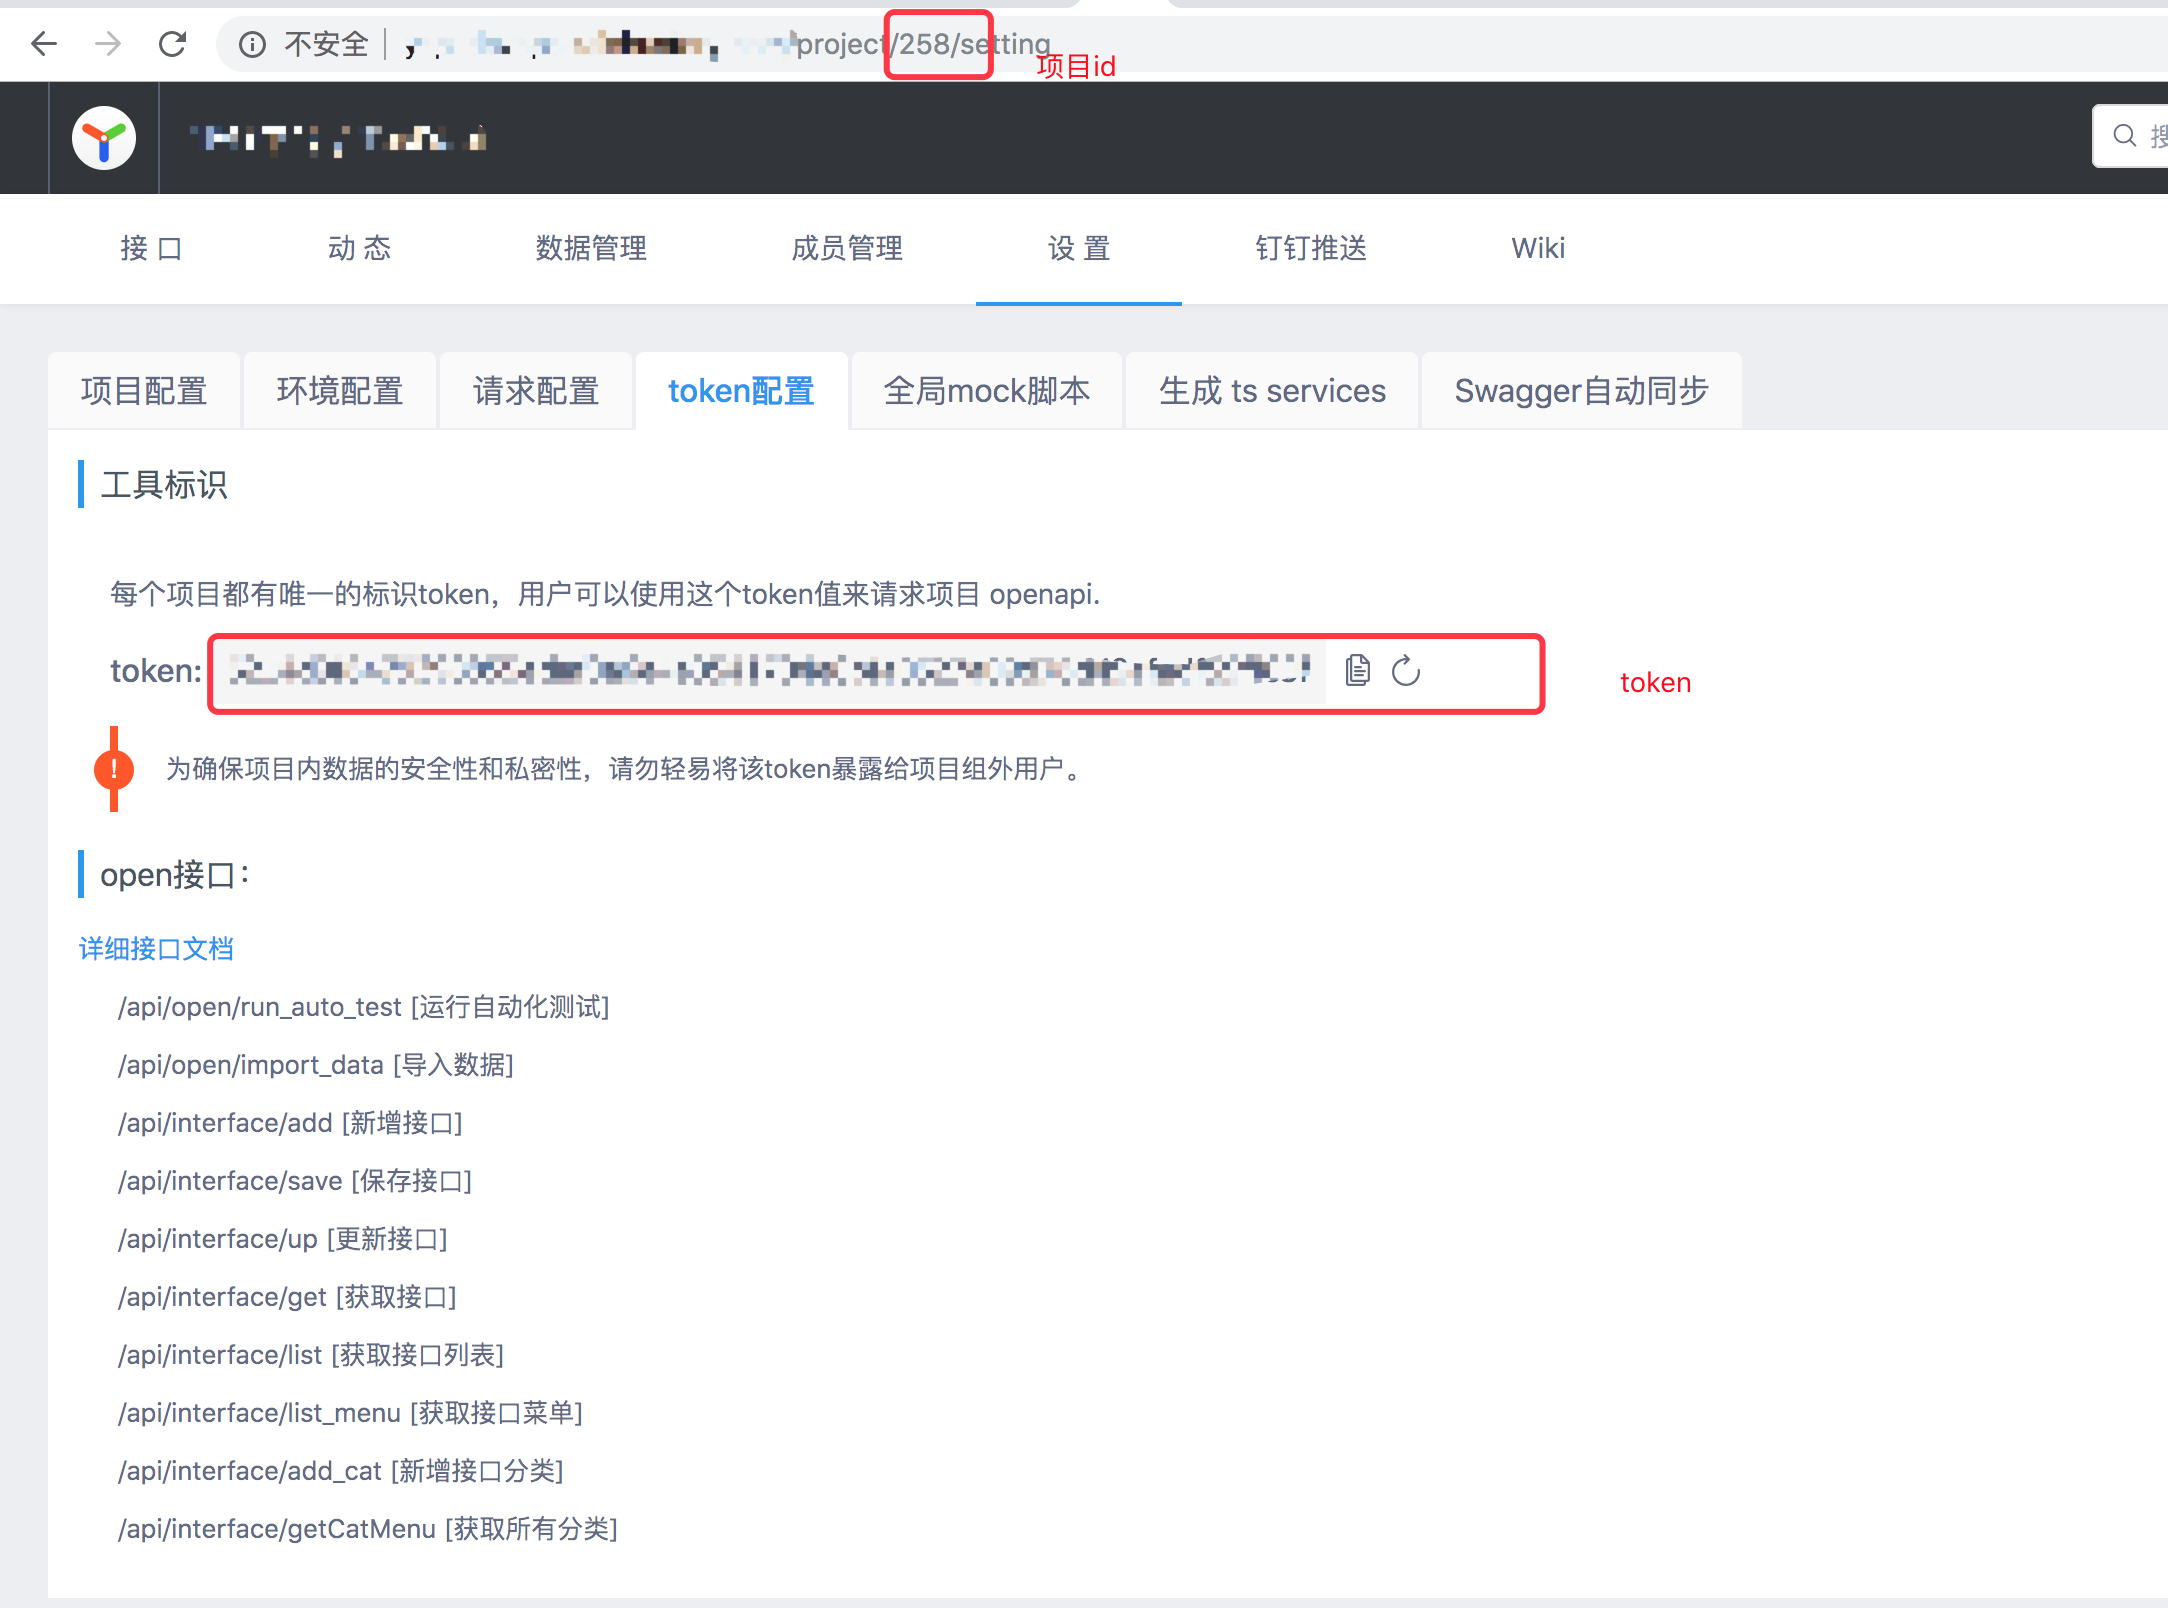Switch to the Swagger自动同步 tab
Viewport: 2168px width, 1608px height.
tap(1581, 391)
